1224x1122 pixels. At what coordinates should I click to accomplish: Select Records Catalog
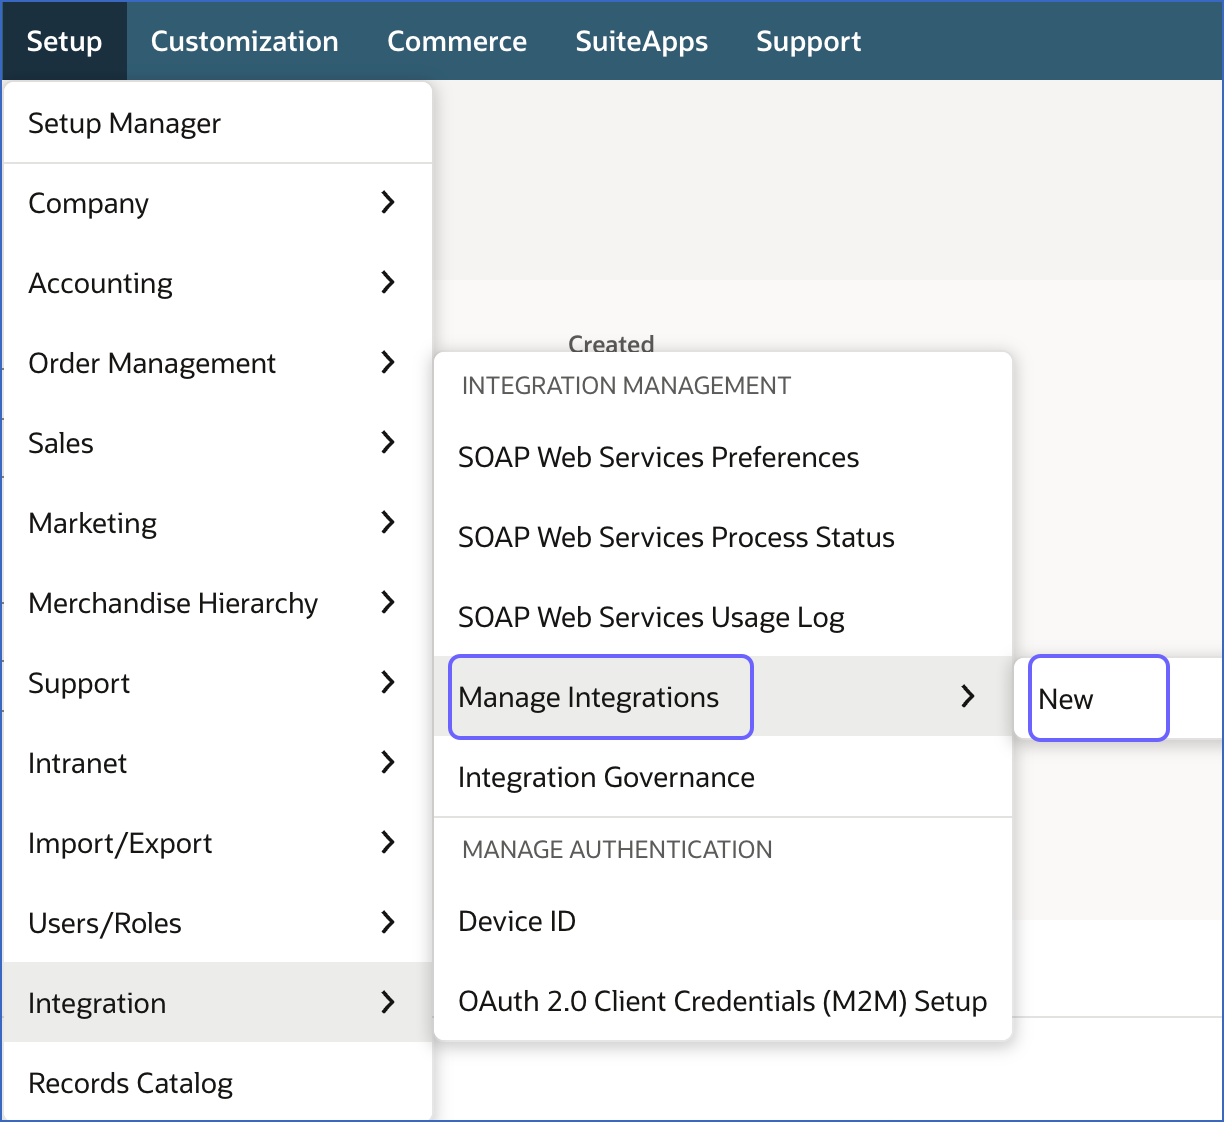(x=130, y=1082)
